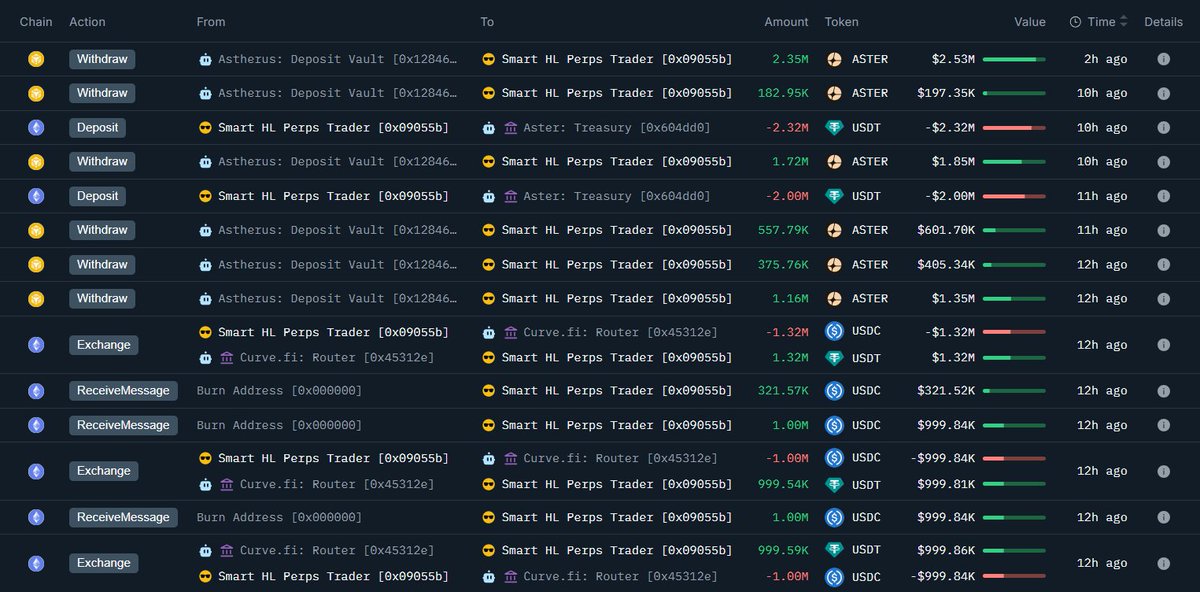This screenshot has width=1200, height=592.
Task: Open Astherus Deposit Vault address in the 2.35M row
Action: [338, 59]
